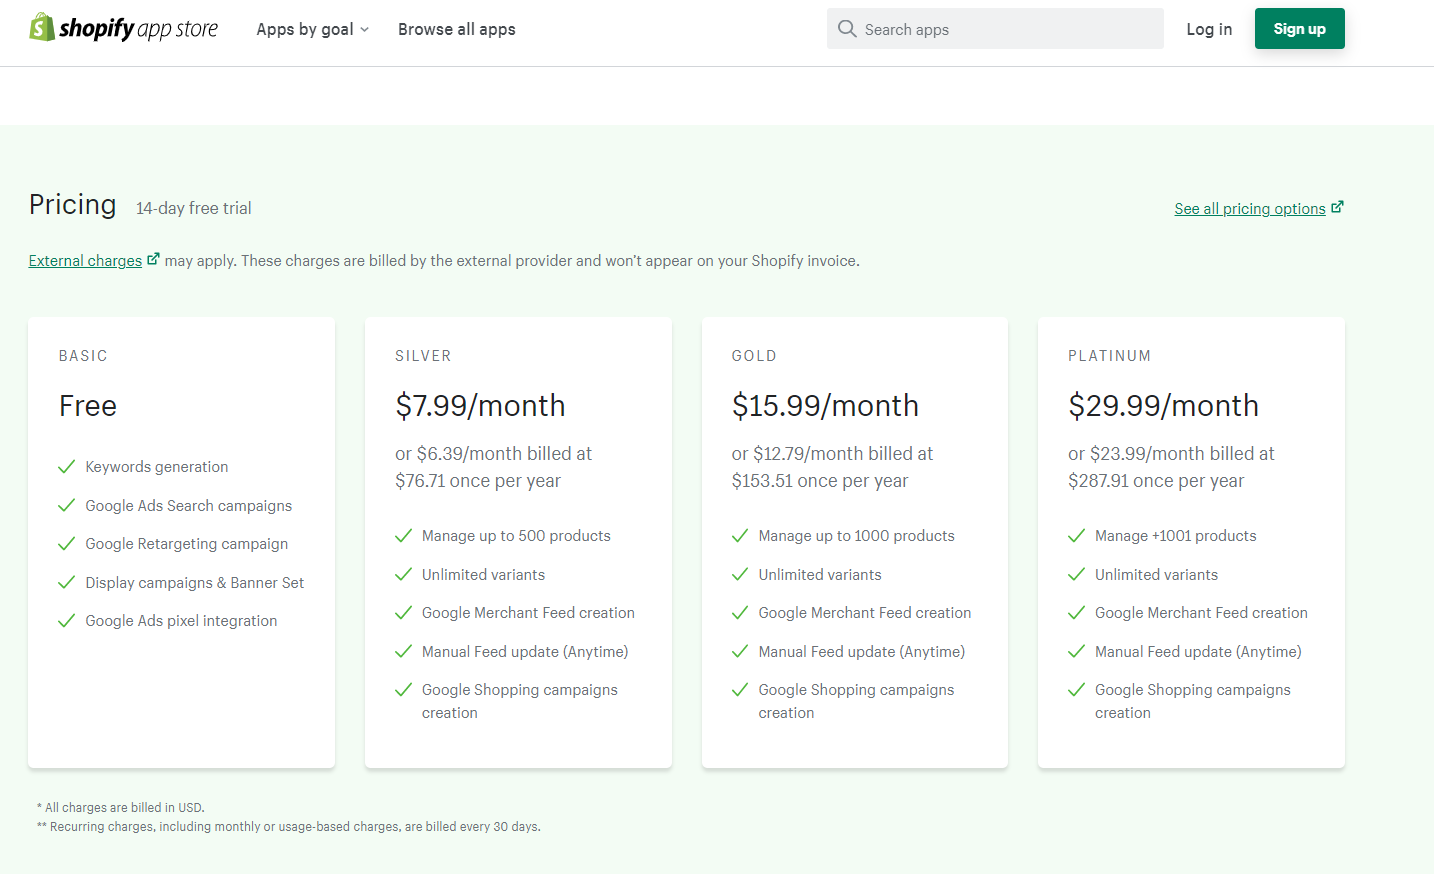This screenshot has height=874, width=1434.
Task: Click the Gold plan Manual Feed update checkmark
Action: (740, 652)
